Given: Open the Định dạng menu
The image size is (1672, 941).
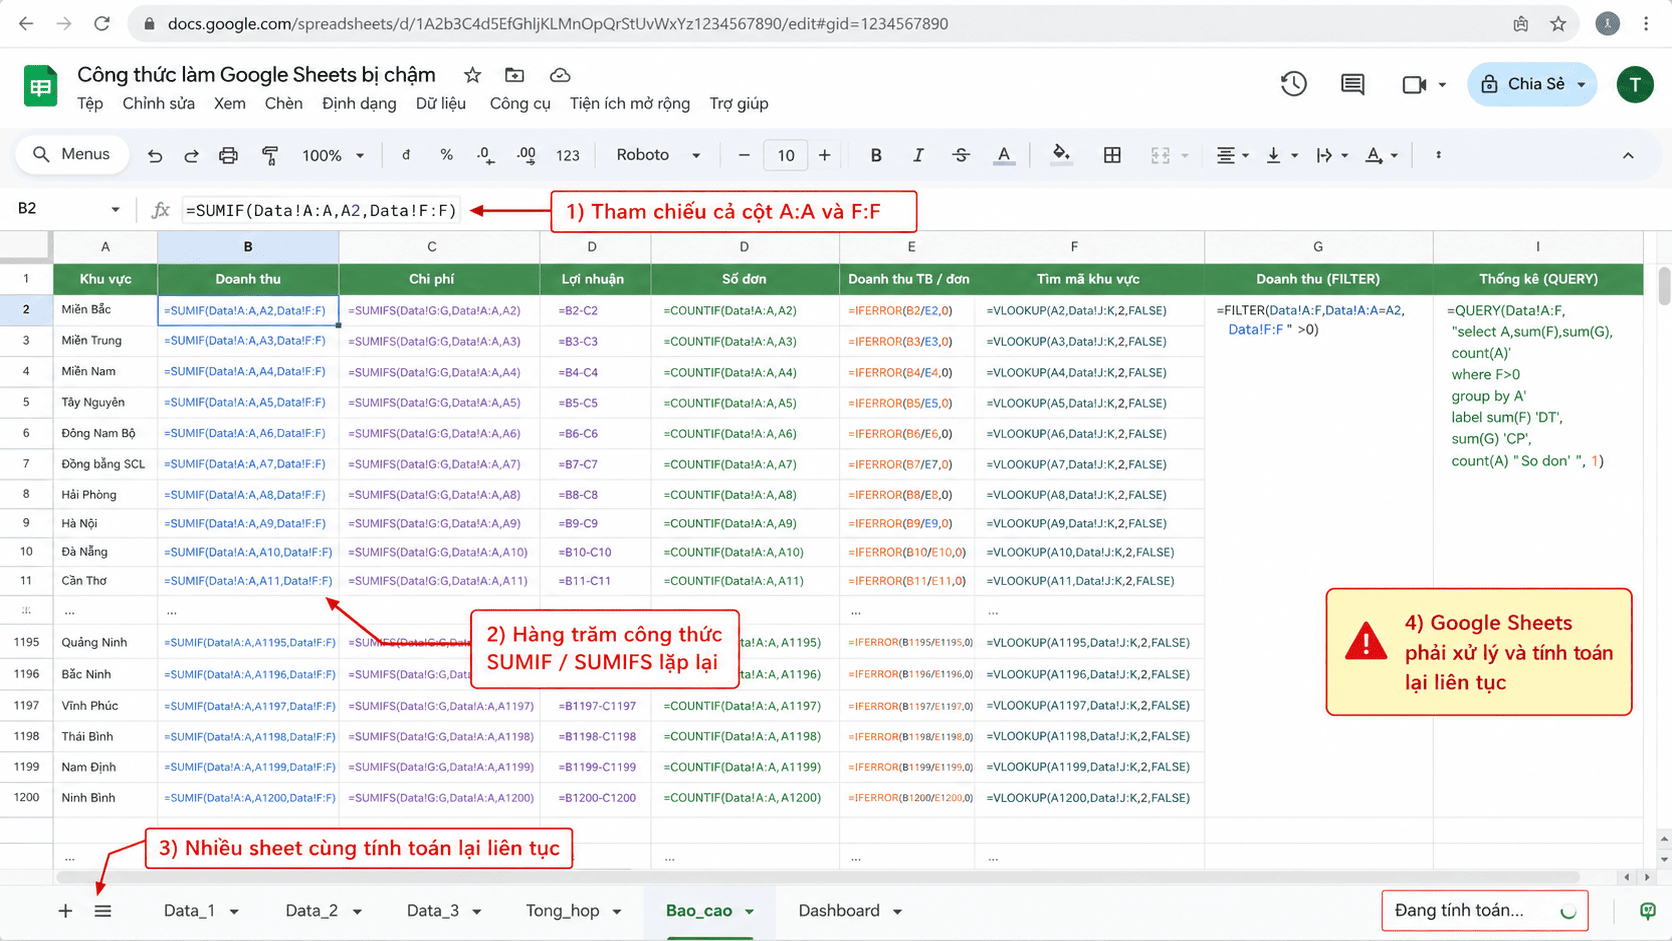Looking at the screenshot, I should (x=359, y=104).
